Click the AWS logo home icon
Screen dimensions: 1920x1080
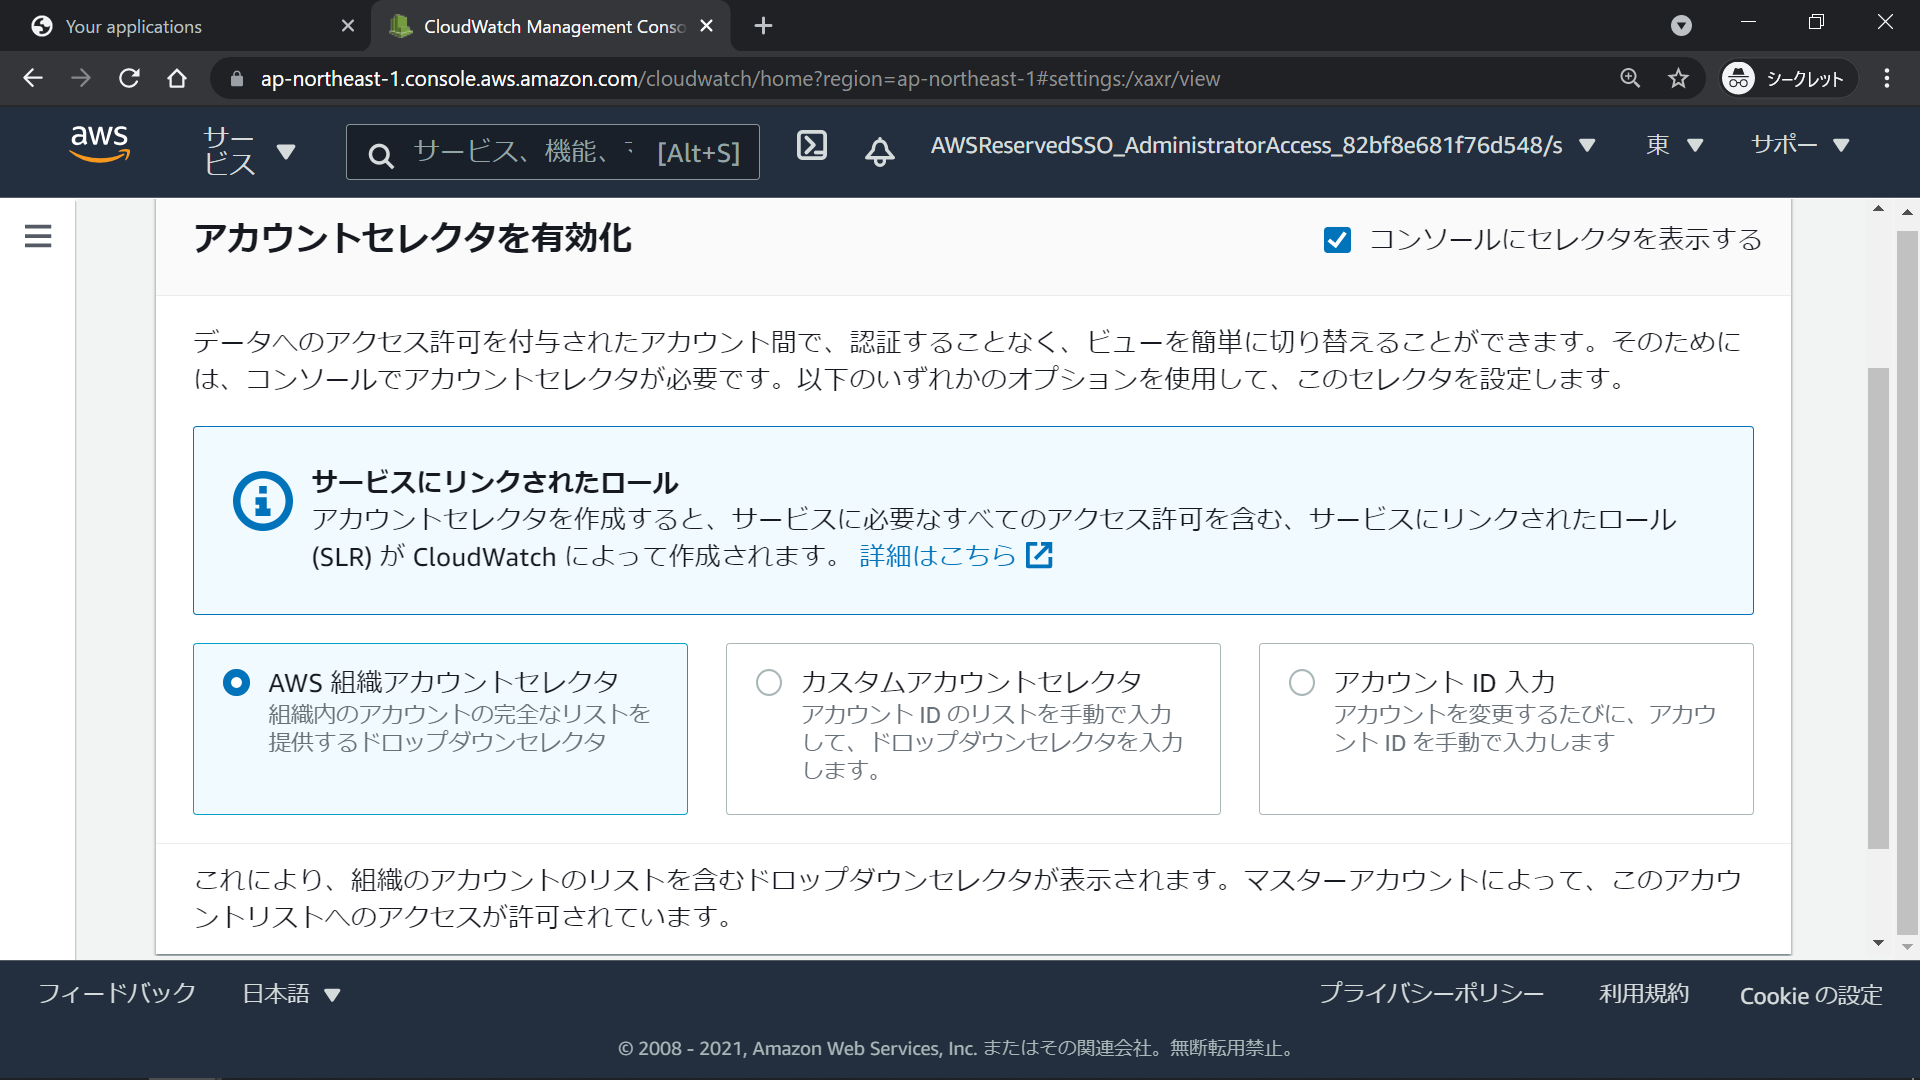coord(100,144)
